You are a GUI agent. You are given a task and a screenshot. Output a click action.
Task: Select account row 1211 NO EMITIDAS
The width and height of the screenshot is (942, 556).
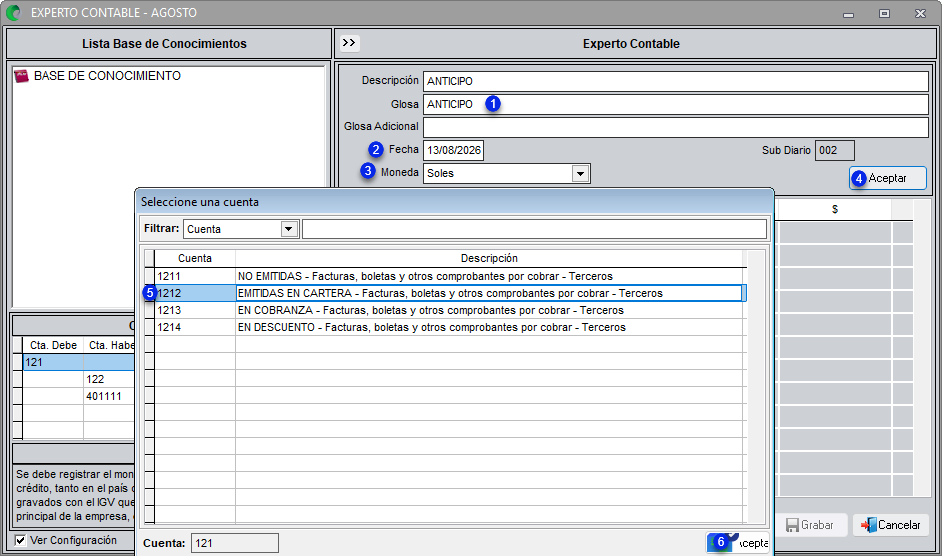(445, 276)
